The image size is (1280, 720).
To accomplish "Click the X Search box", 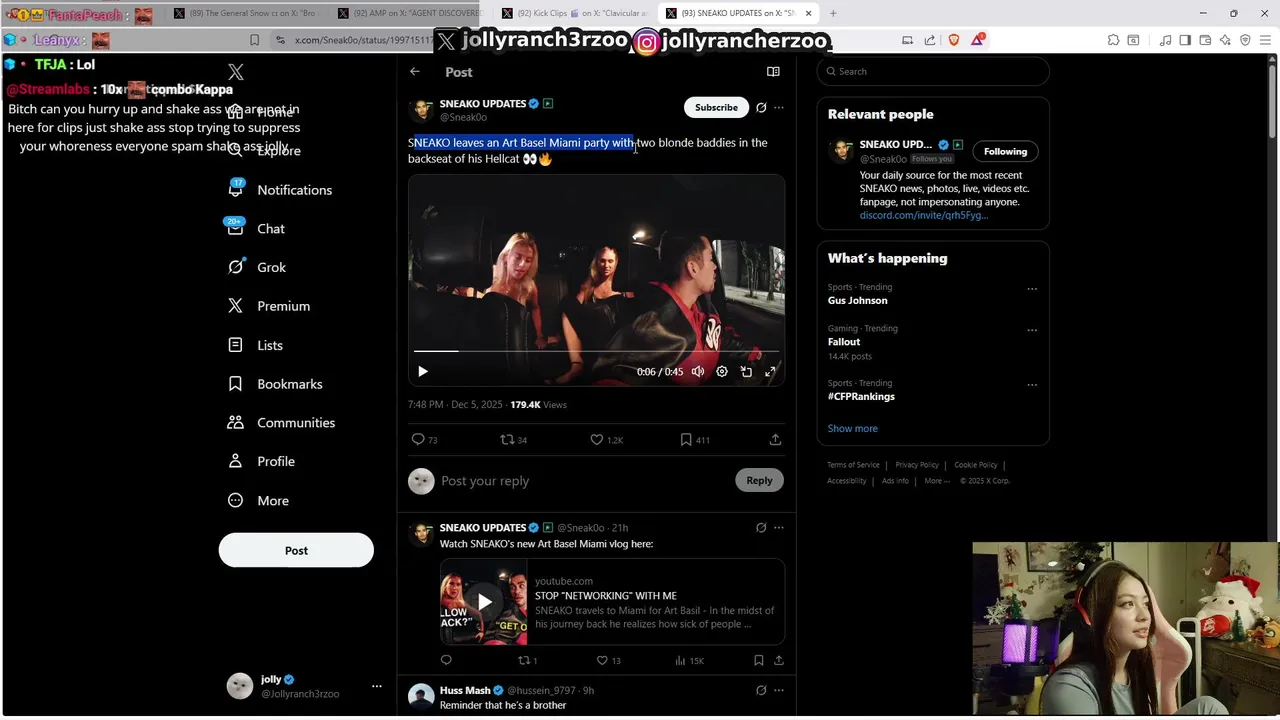I will (933, 72).
